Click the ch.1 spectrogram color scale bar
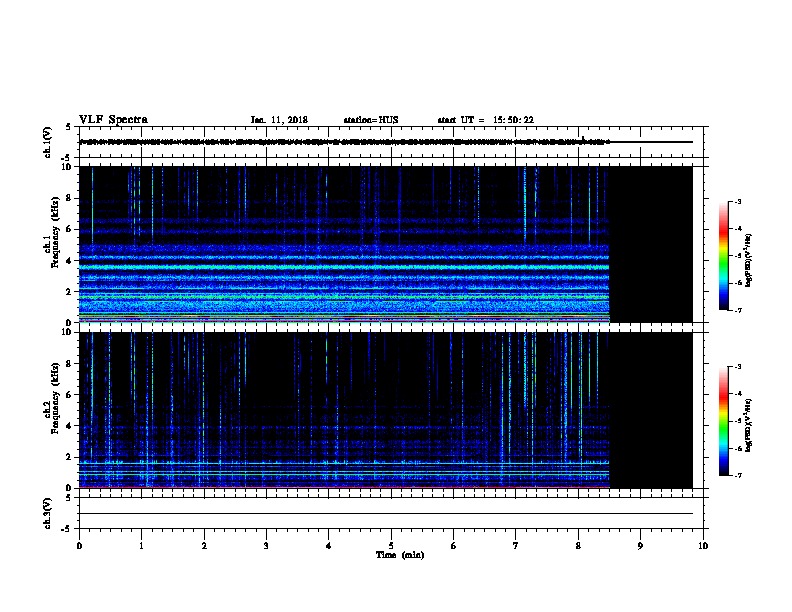This screenshot has height=612, width=792. coord(724,256)
